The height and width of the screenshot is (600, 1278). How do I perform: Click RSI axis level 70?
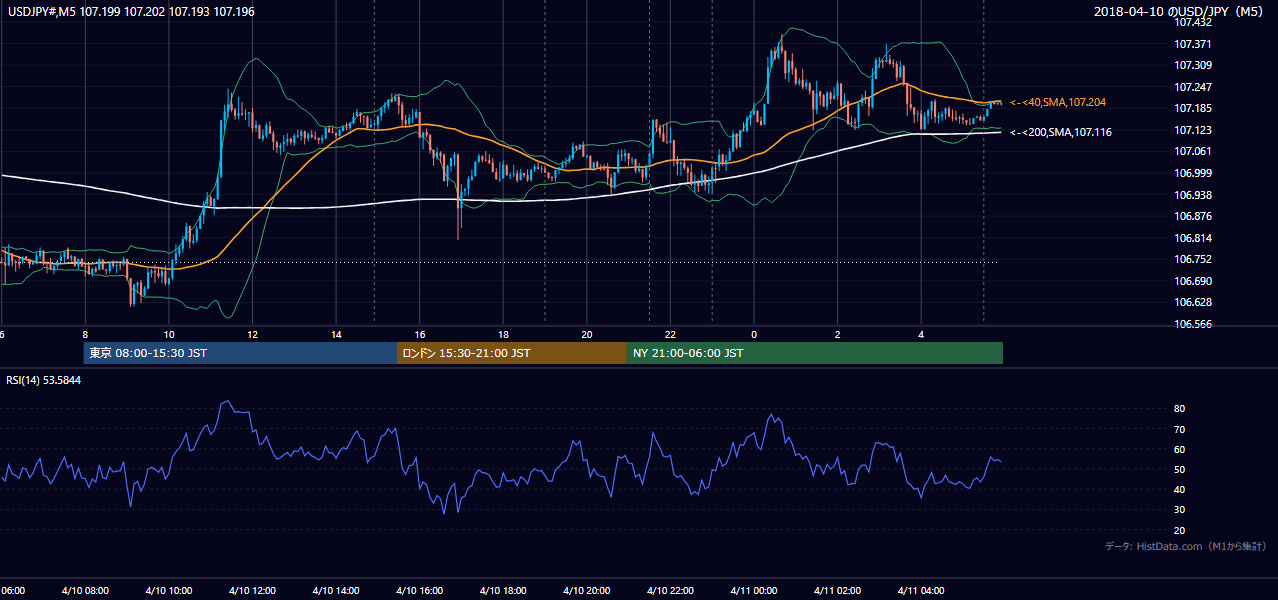1179,429
